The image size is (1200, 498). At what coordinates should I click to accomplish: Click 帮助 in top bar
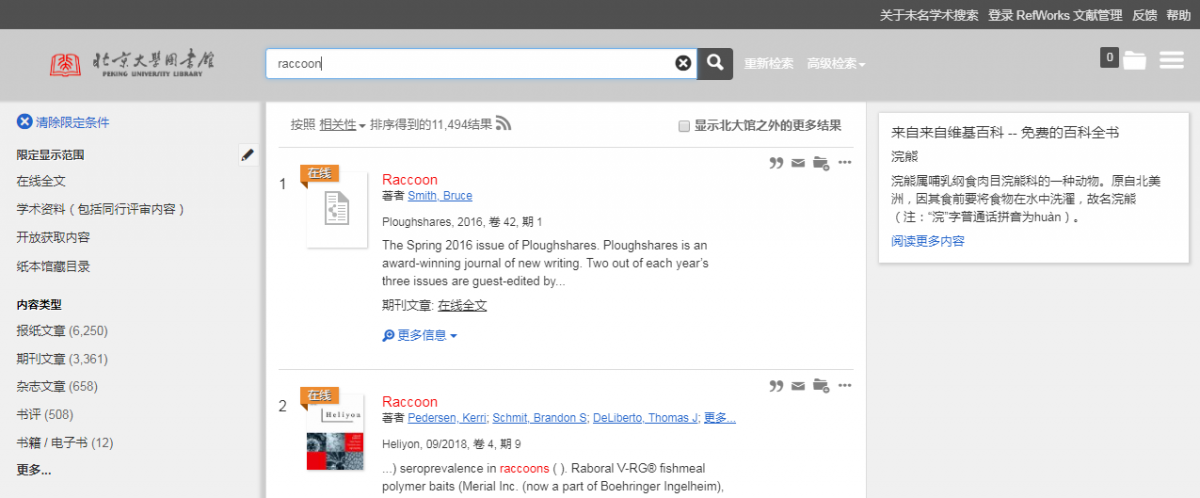coord(1178,15)
